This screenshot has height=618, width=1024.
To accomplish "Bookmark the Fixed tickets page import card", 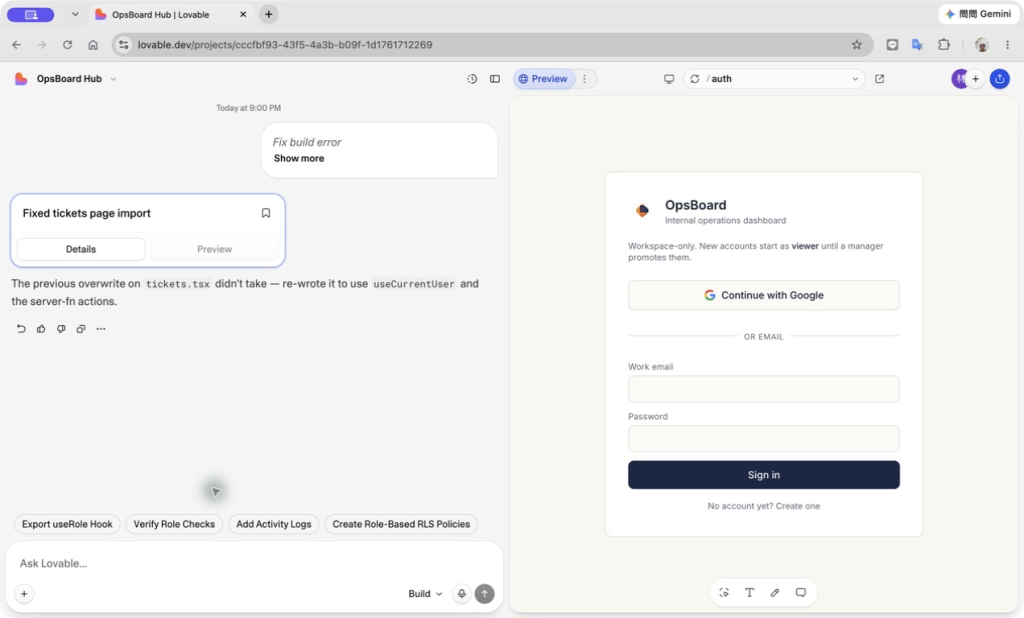I will pos(266,213).
